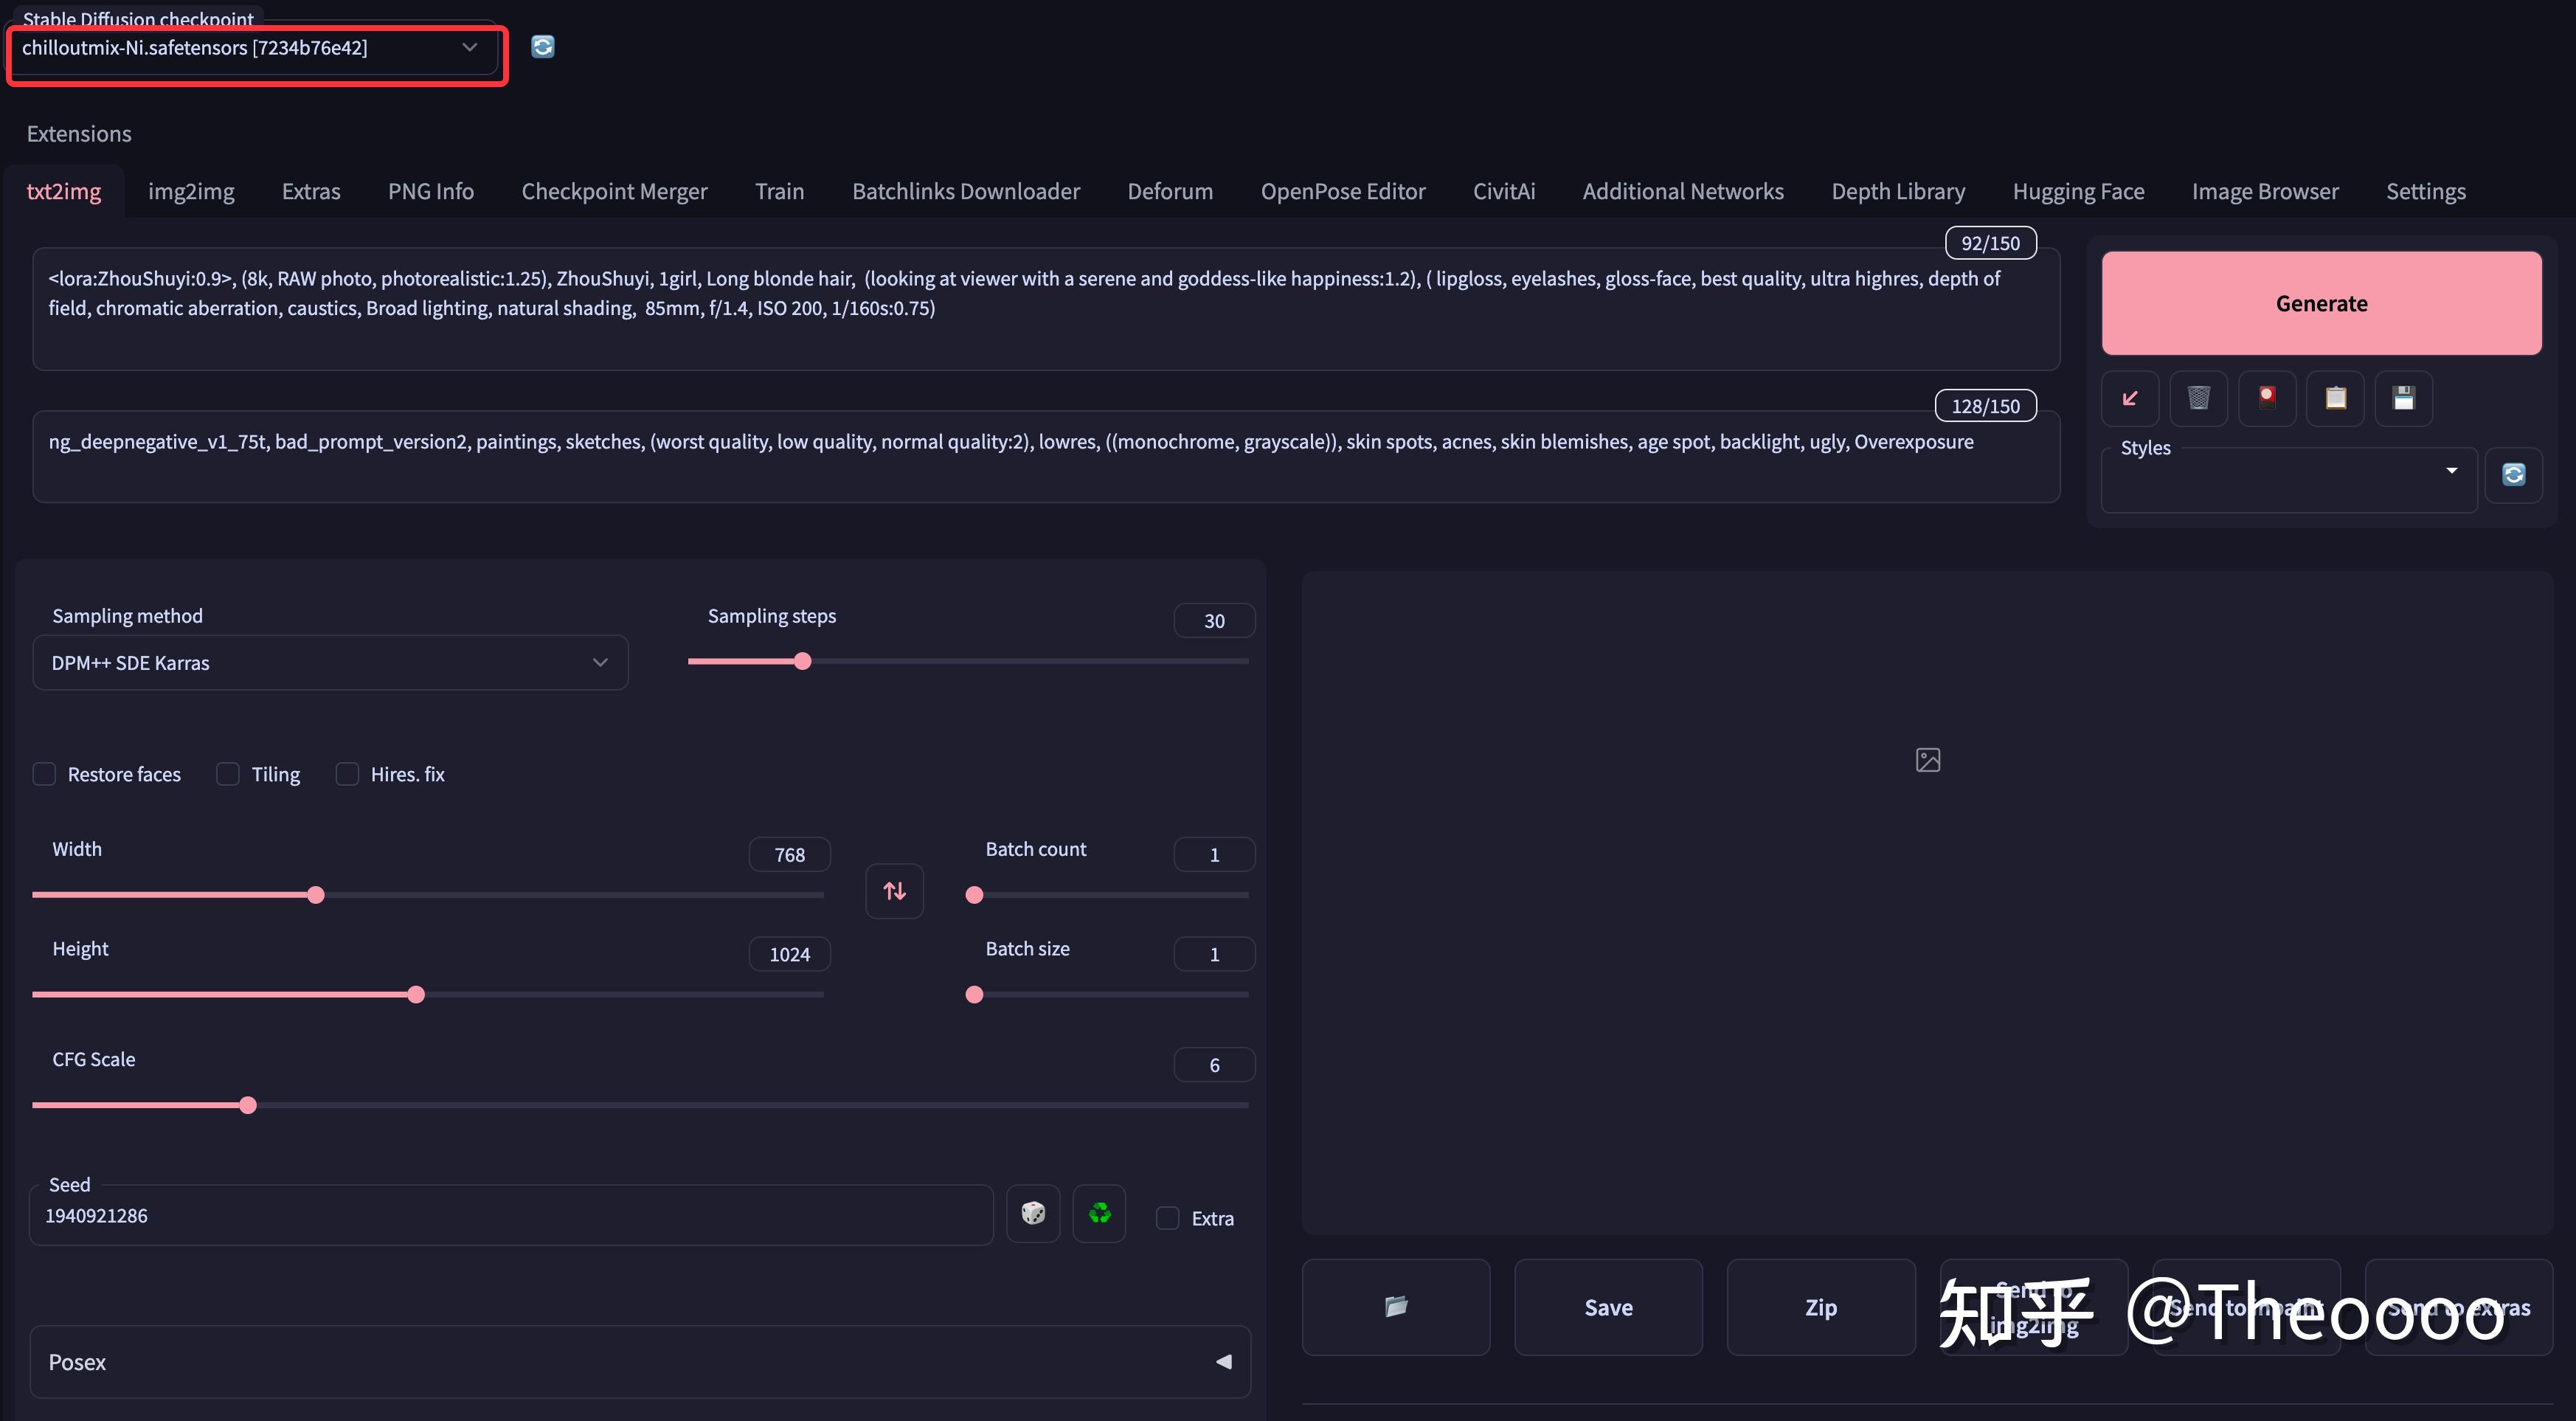Click the read-prompt arrow icon under Generate

coord(2130,398)
